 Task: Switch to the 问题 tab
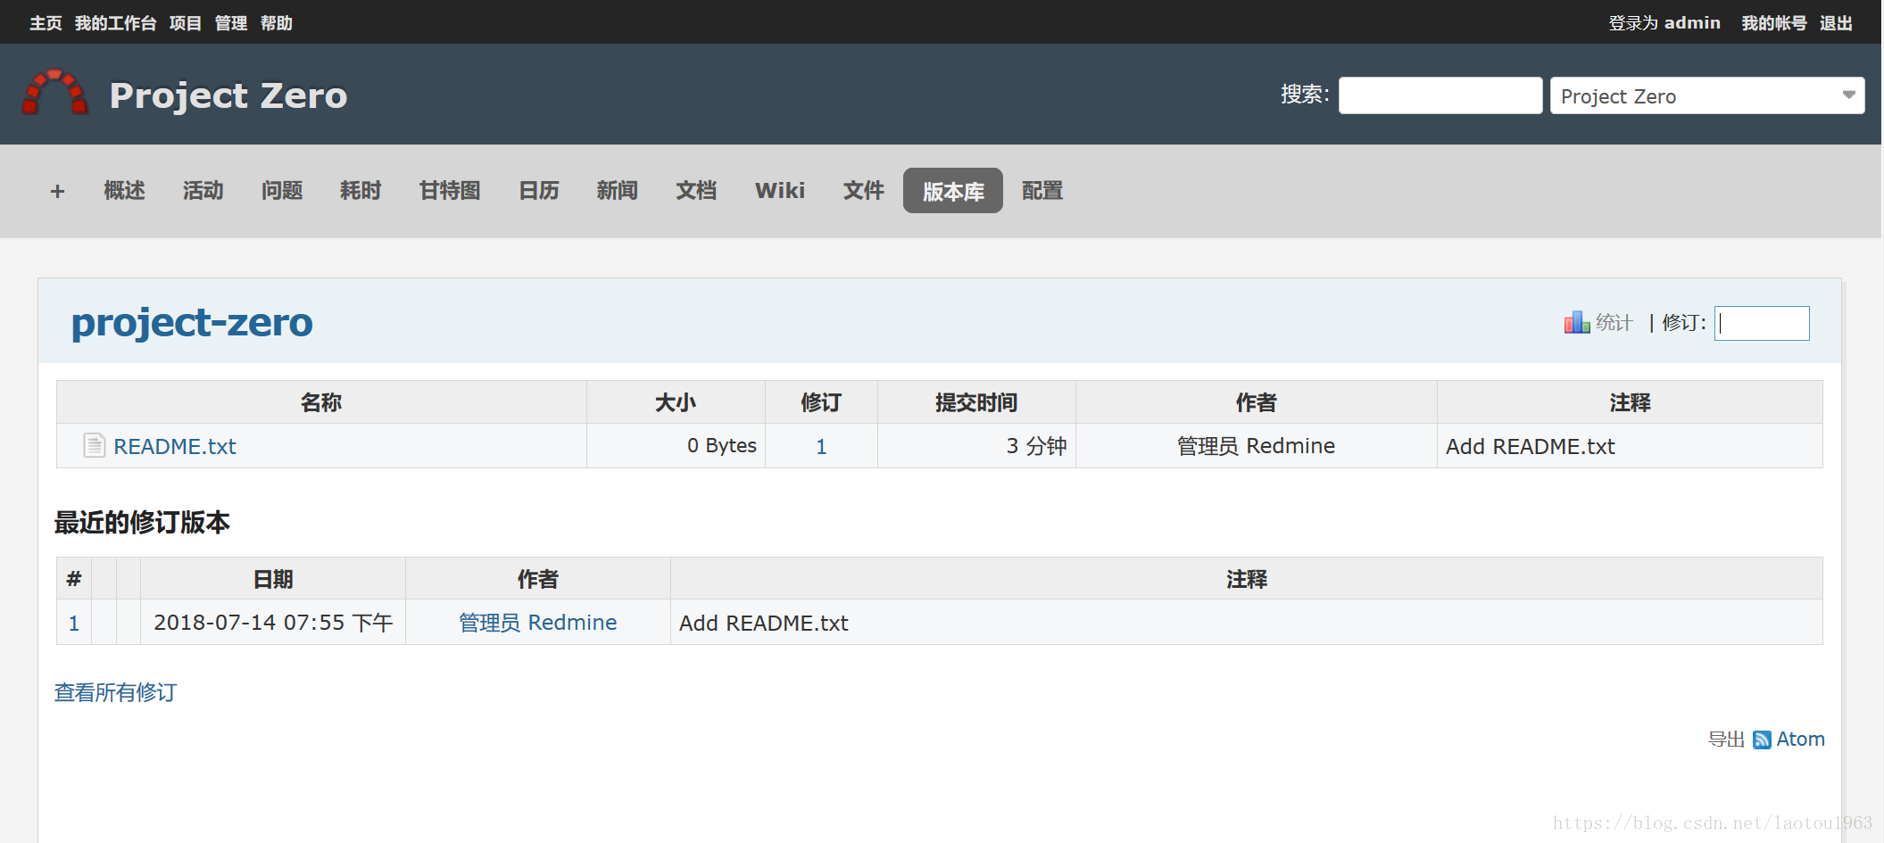tap(282, 190)
